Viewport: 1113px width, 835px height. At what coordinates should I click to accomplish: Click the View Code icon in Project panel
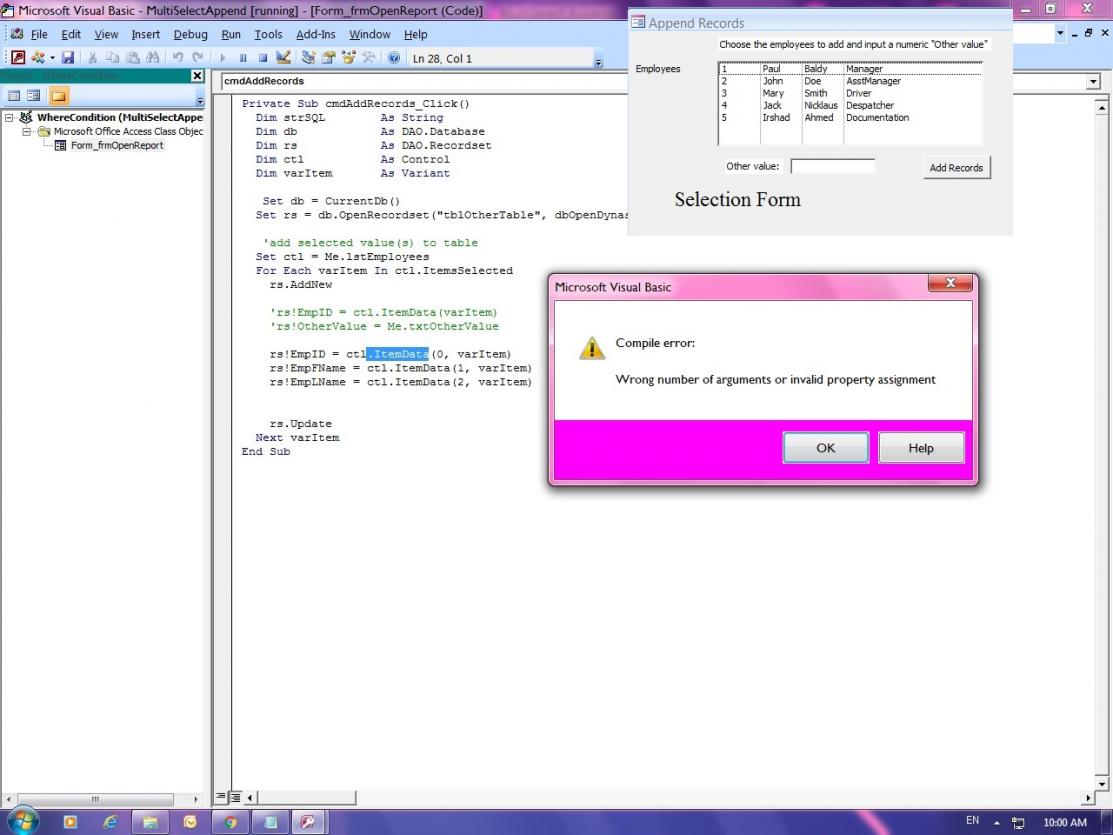pos(13,95)
